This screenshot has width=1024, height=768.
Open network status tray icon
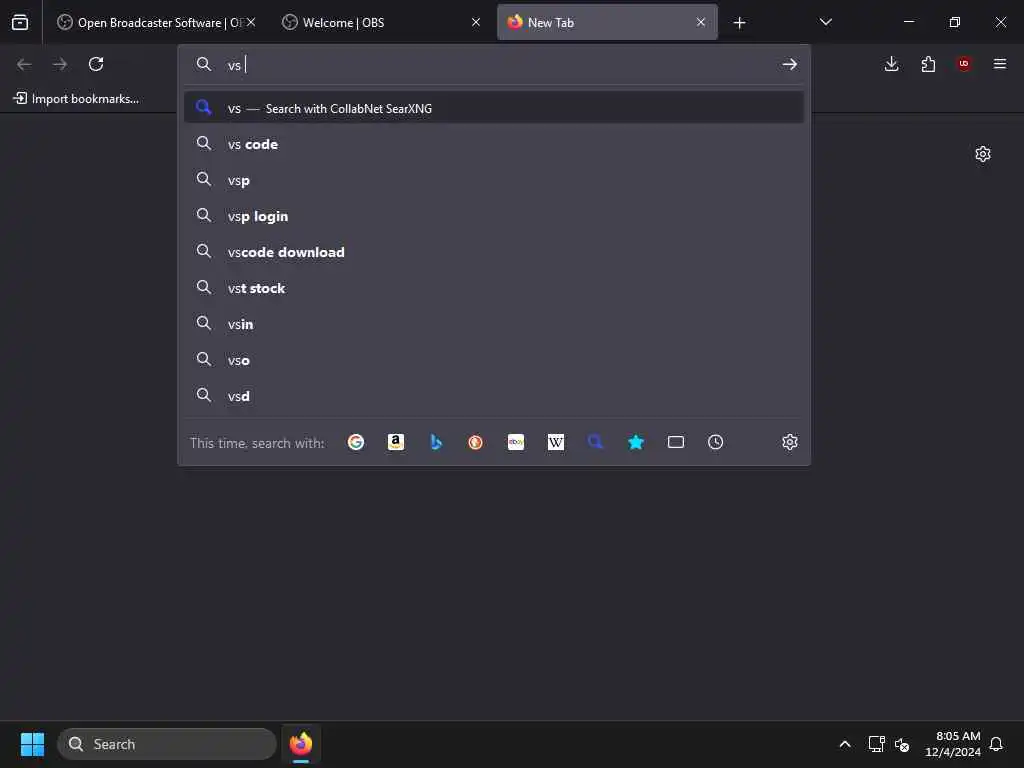coord(876,744)
